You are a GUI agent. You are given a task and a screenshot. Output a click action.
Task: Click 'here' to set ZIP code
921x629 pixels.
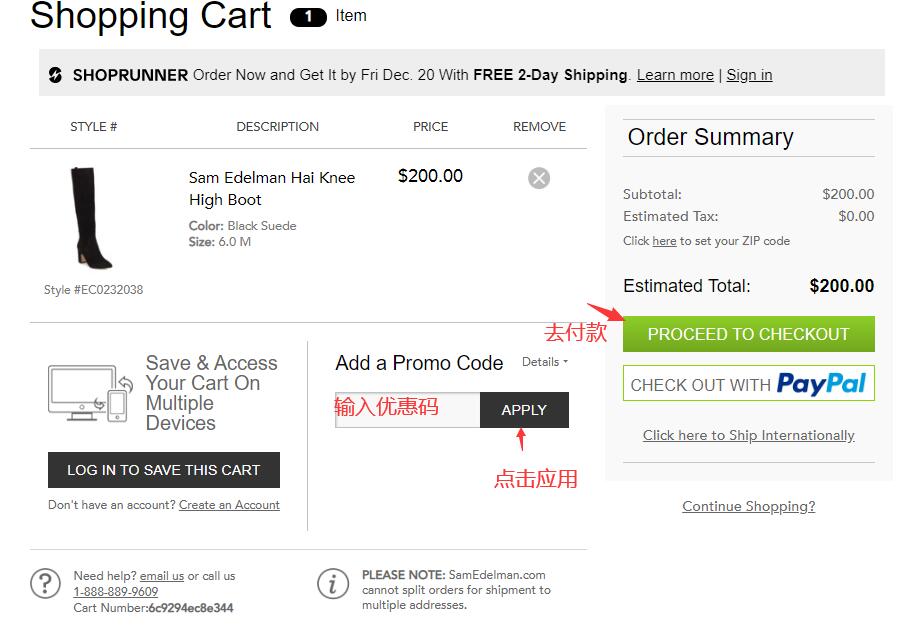[x=664, y=241]
